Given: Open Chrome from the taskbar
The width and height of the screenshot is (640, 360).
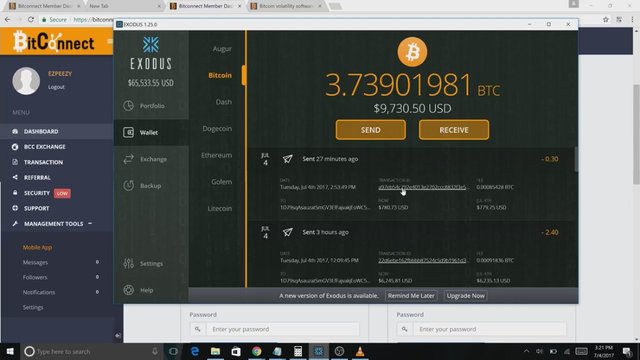Looking at the screenshot, I should pos(256,351).
